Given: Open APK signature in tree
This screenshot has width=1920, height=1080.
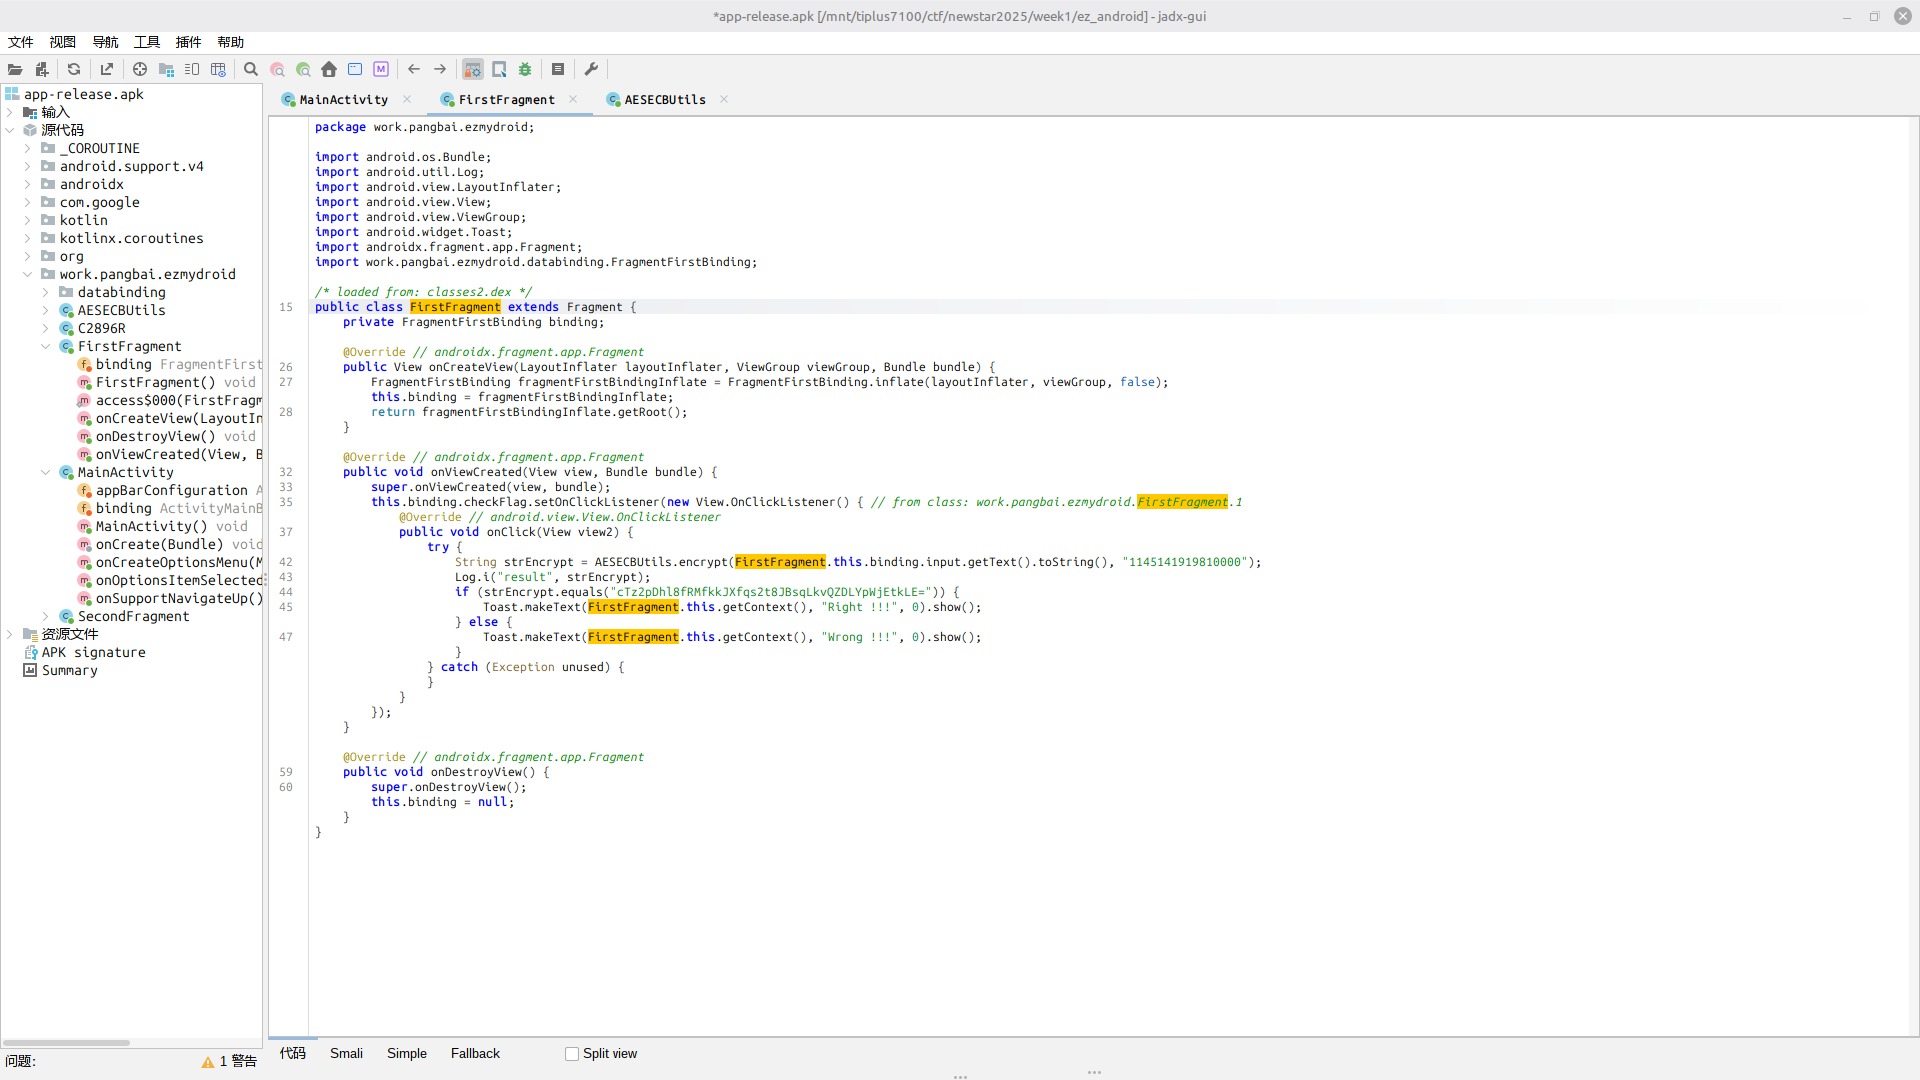Looking at the screenshot, I should tap(93, 652).
